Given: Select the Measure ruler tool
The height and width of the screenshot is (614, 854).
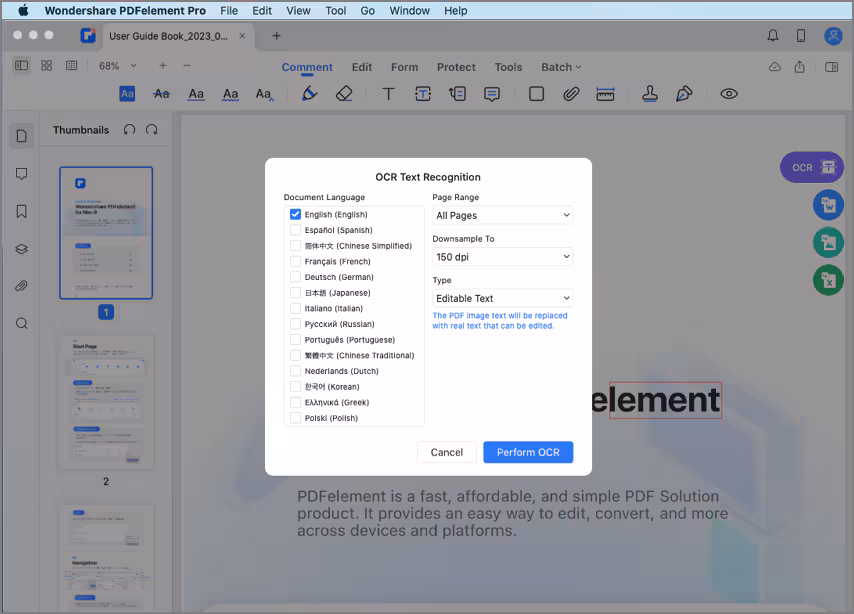Looking at the screenshot, I should tap(605, 94).
